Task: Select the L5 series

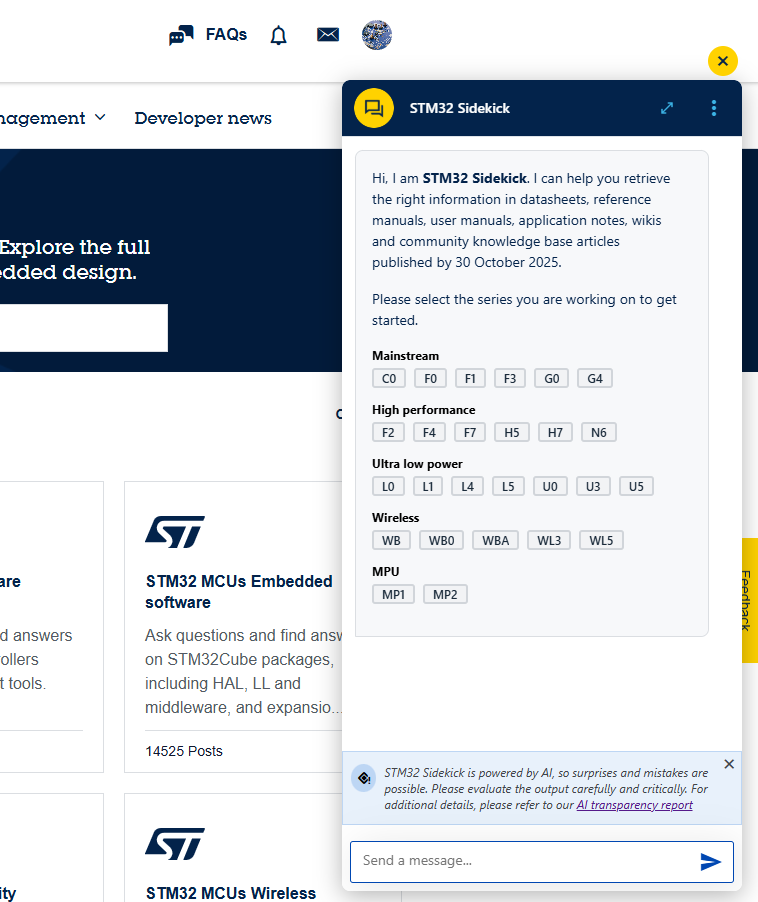Action: [508, 487]
